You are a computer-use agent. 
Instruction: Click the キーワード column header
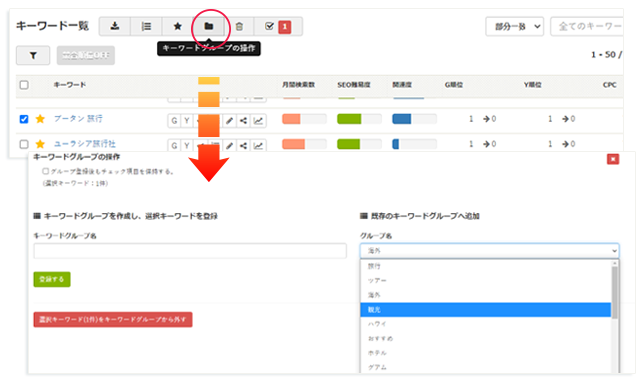pos(70,85)
